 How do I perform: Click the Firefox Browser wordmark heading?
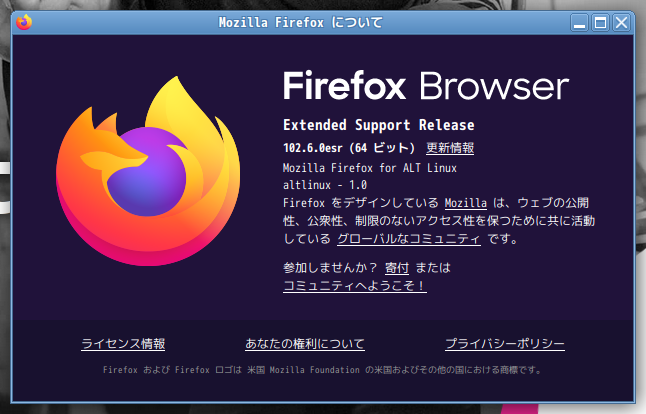coord(426,86)
